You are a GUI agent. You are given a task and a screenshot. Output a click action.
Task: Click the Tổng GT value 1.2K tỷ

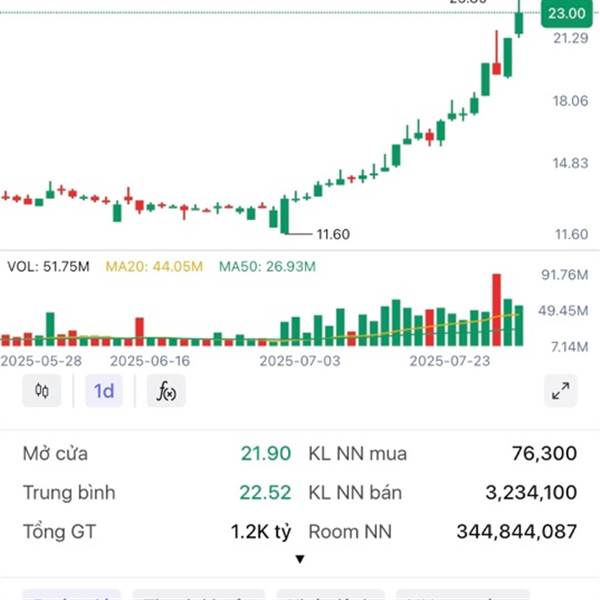point(261,532)
